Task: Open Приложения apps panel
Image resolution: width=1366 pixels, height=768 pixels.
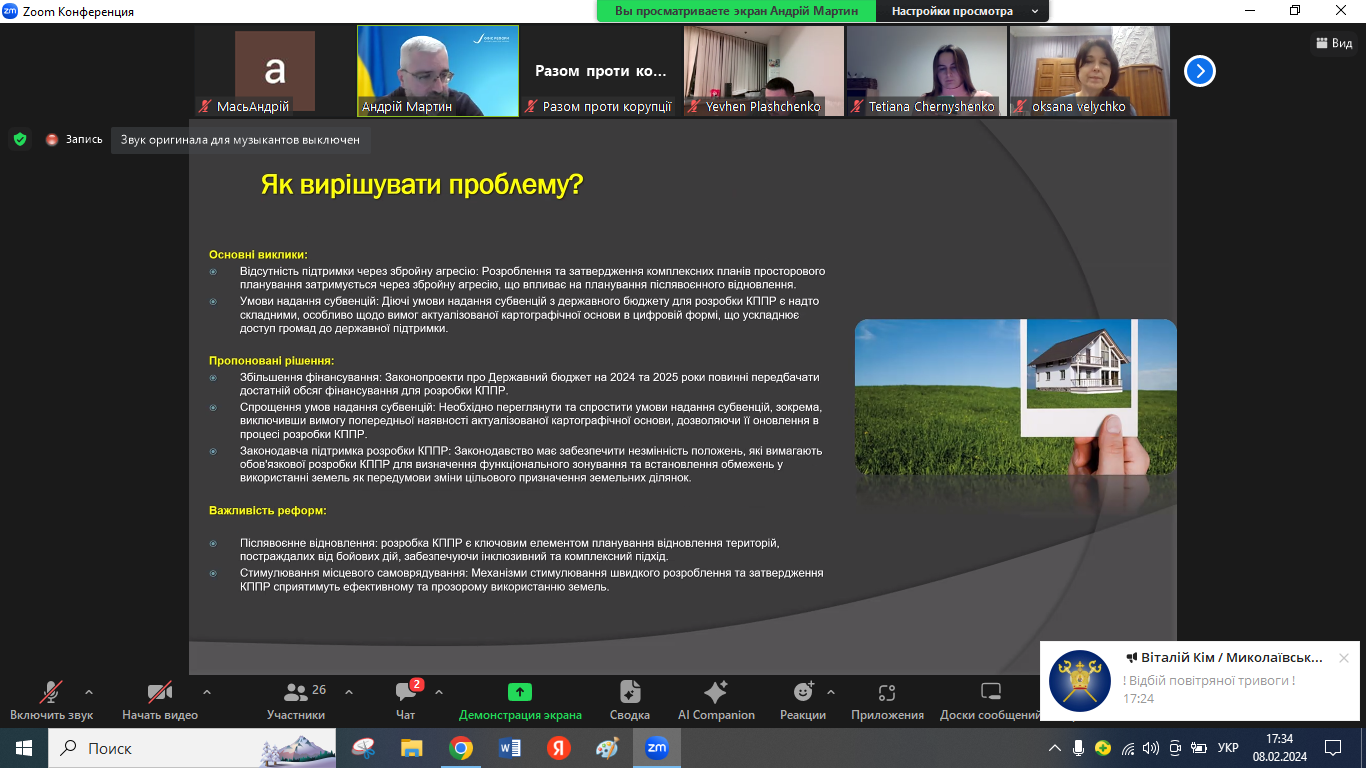Action: click(887, 700)
